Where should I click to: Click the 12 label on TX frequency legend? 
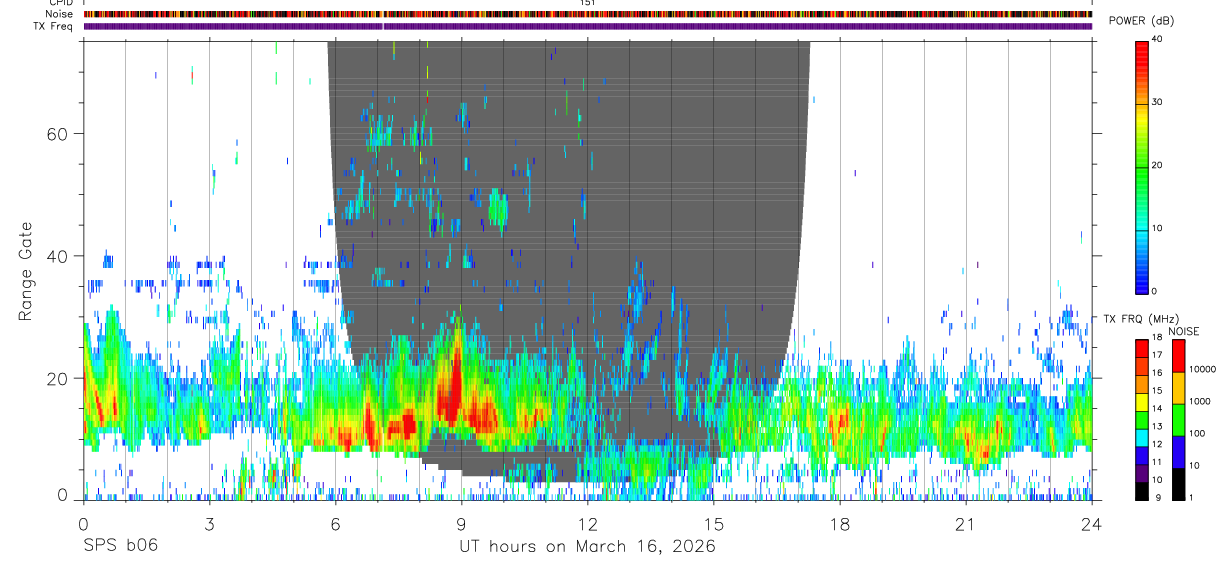click(x=1156, y=444)
